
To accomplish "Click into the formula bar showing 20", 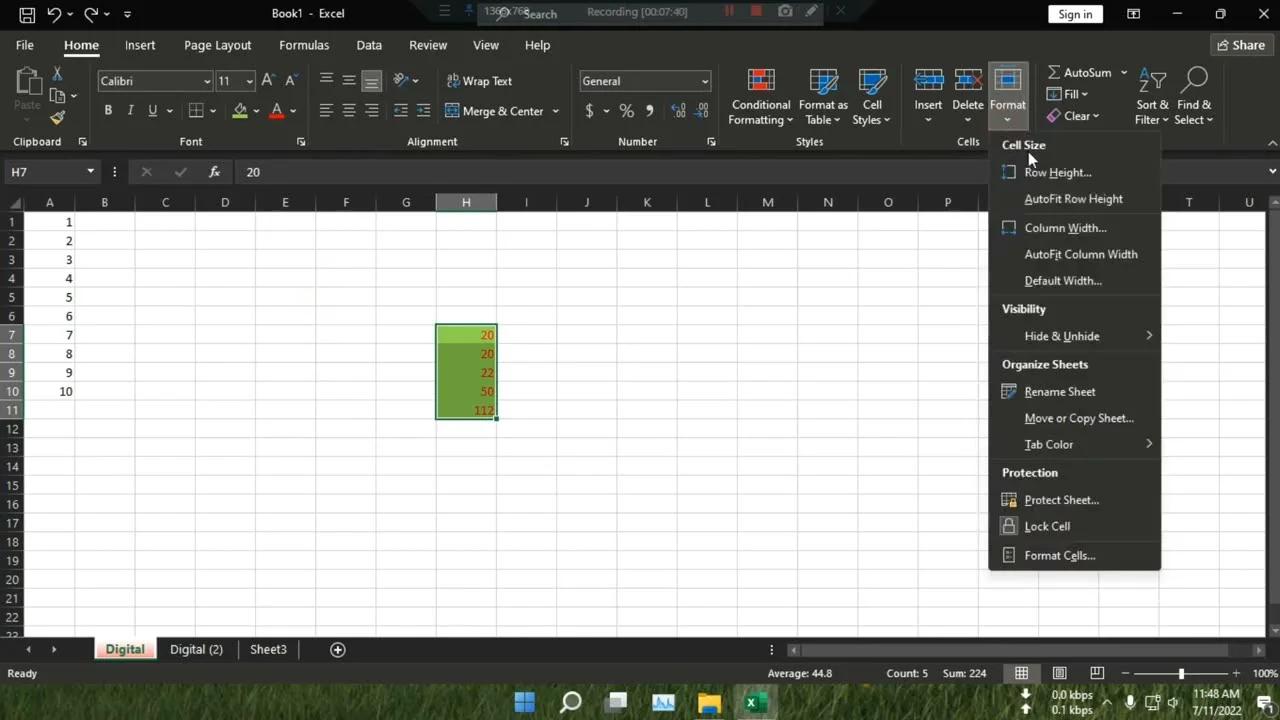I will coord(750,172).
